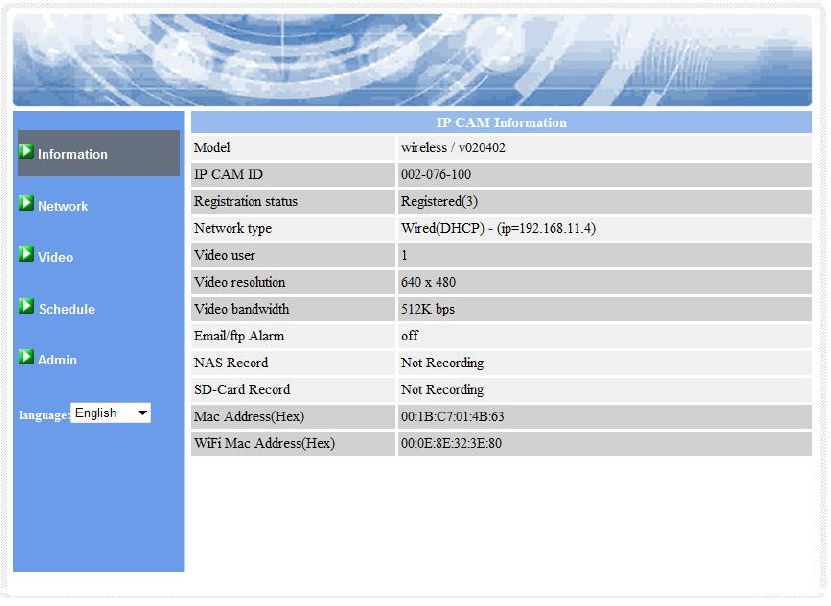Click the Mac Address(Hex) label
831x606 pixels.
249,417
